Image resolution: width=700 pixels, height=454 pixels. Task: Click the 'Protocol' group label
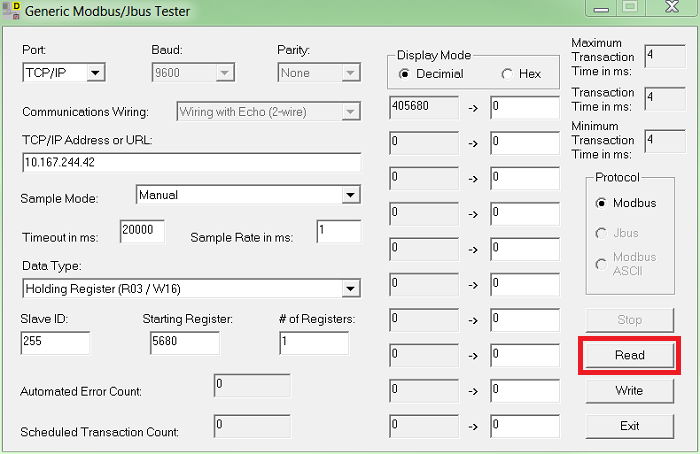click(x=617, y=178)
